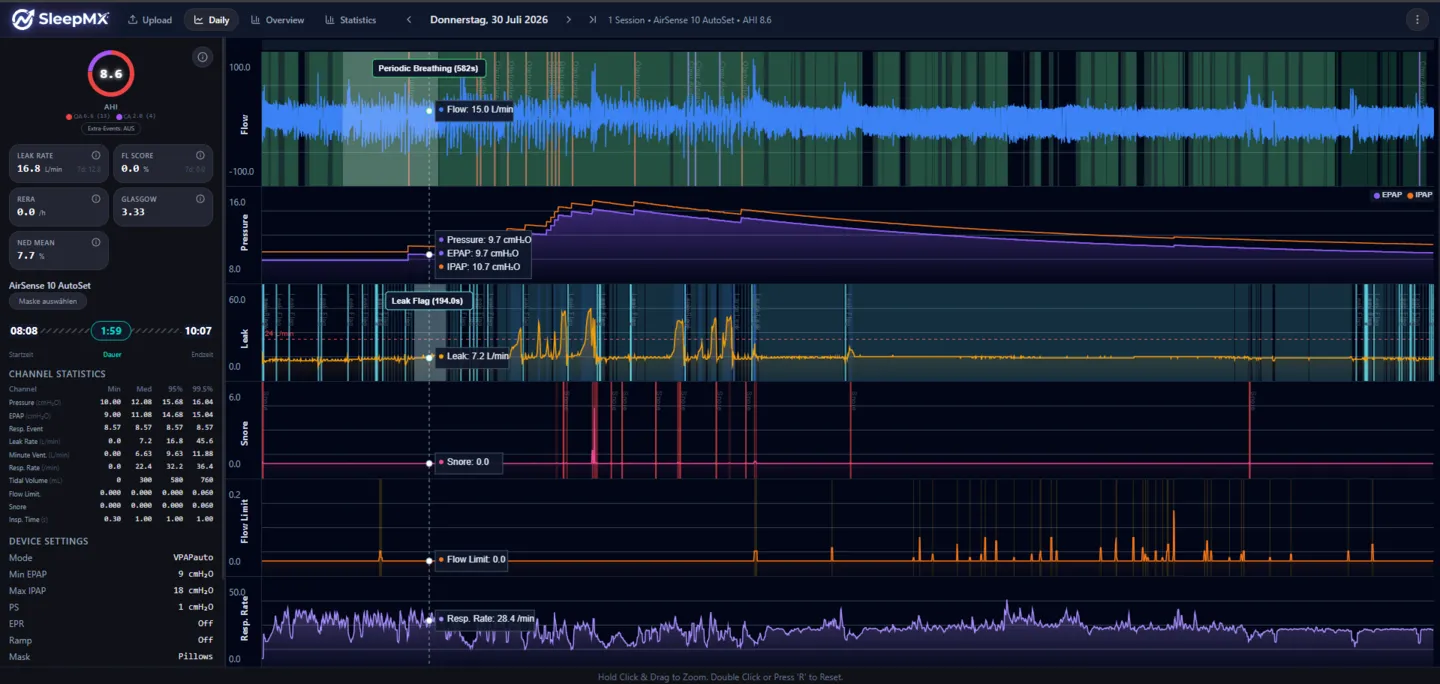
Task: Click the Insp. Time statistics row
Action: point(110,519)
